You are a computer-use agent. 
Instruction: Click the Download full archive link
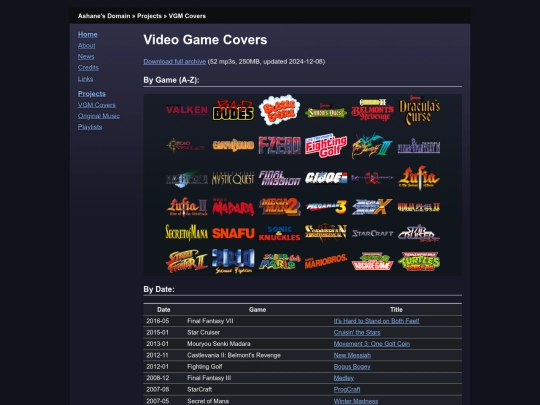click(175, 62)
